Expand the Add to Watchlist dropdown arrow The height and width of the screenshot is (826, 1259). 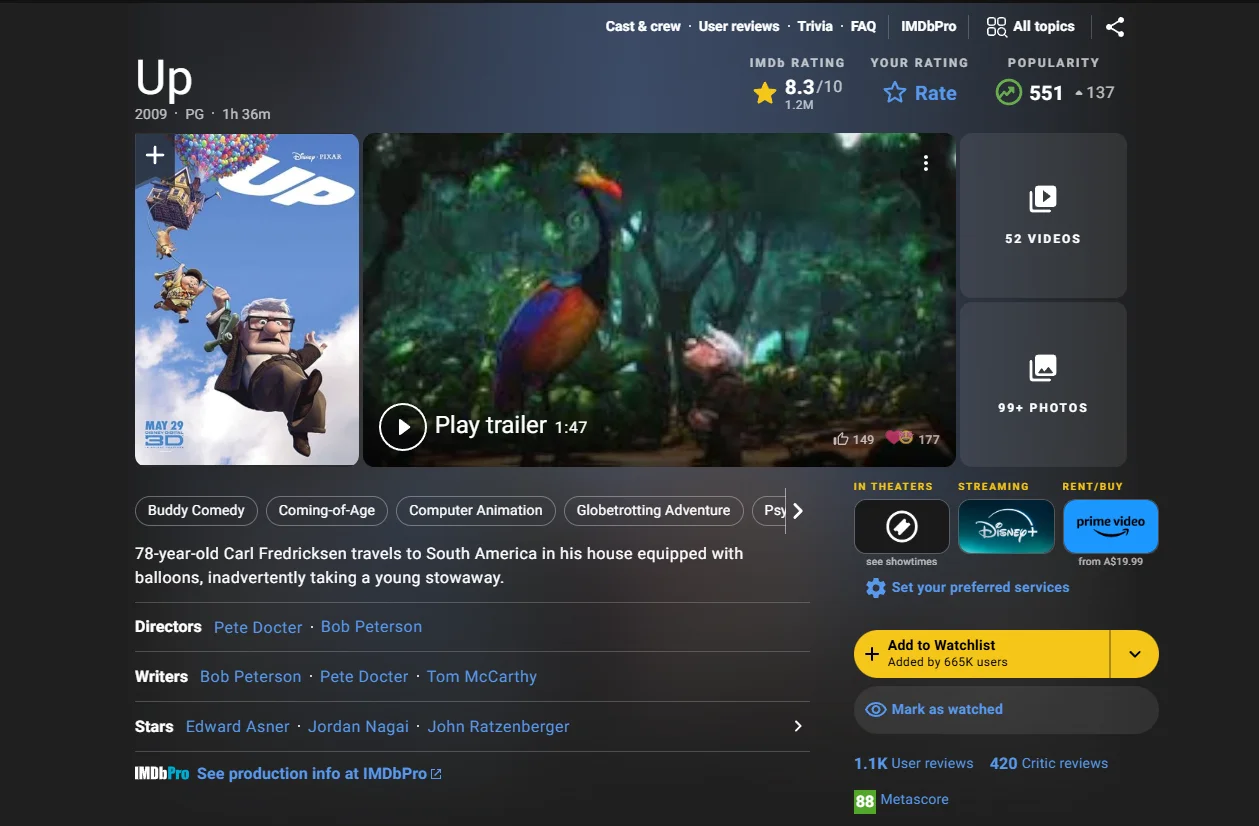(1135, 653)
